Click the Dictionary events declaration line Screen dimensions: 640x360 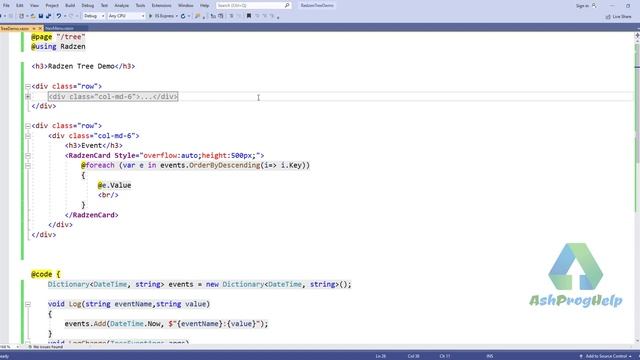[x=200, y=284]
